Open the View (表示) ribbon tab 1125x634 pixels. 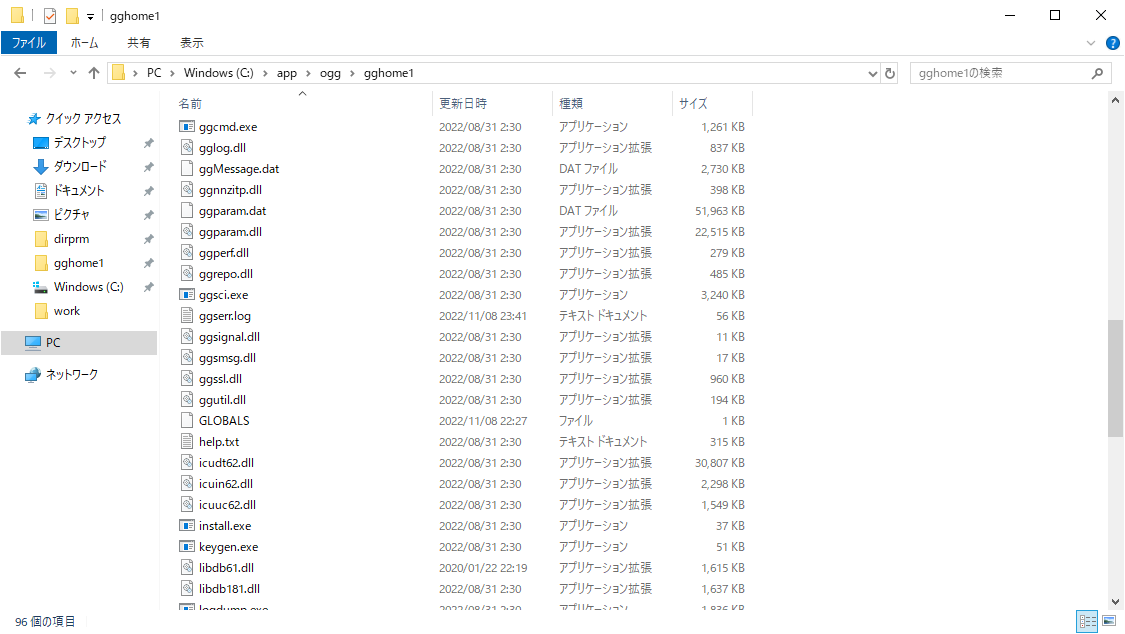[x=192, y=43]
